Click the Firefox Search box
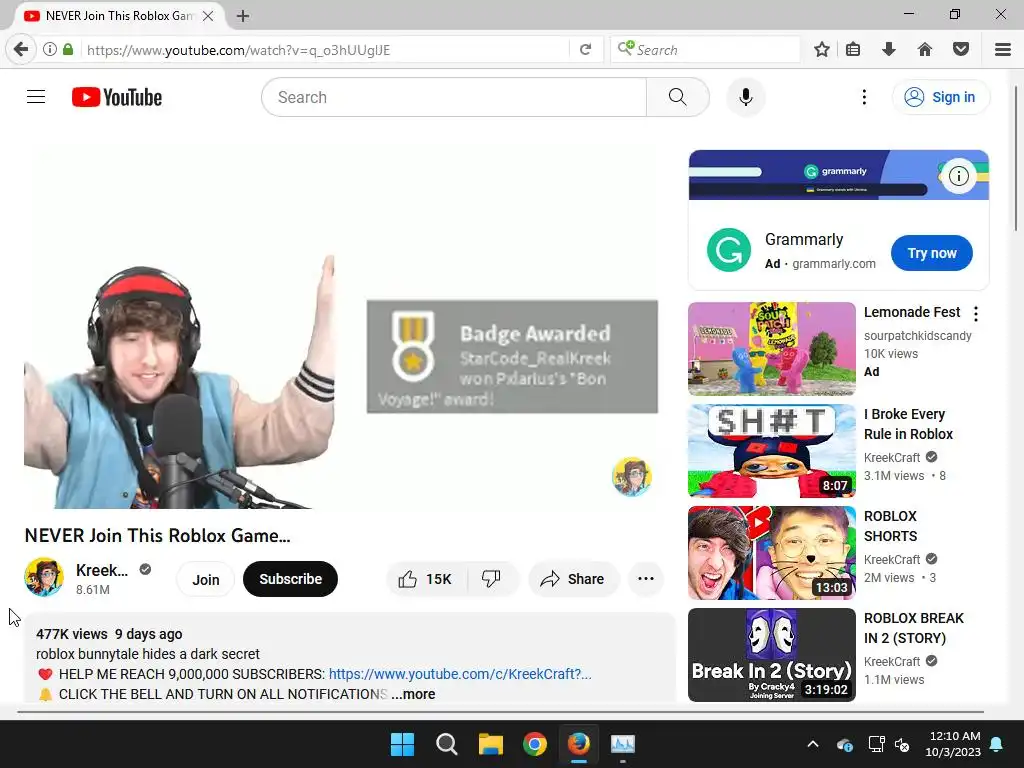The image size is (1024, 768). click(705, 50)
